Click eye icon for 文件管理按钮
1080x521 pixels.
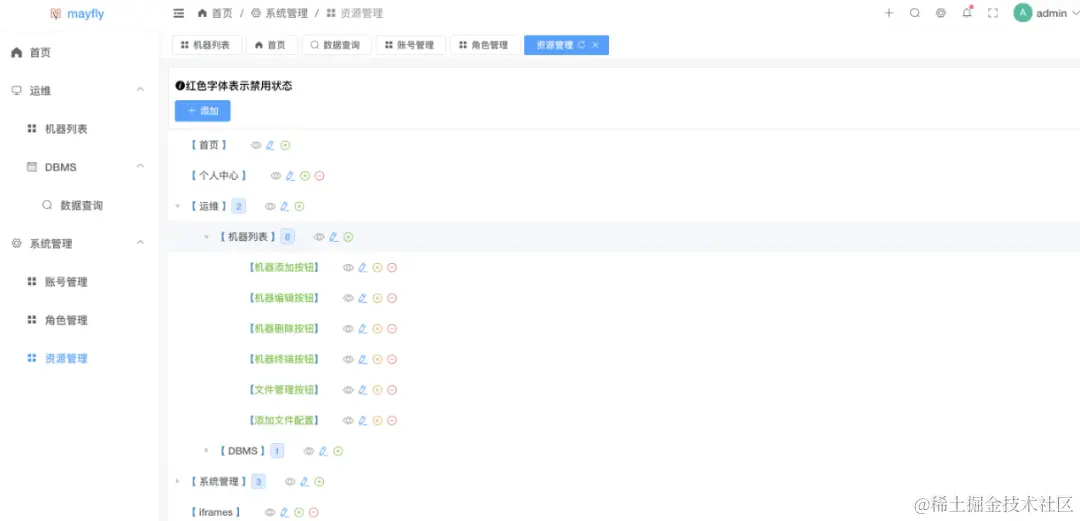click(x=349, y=389)
